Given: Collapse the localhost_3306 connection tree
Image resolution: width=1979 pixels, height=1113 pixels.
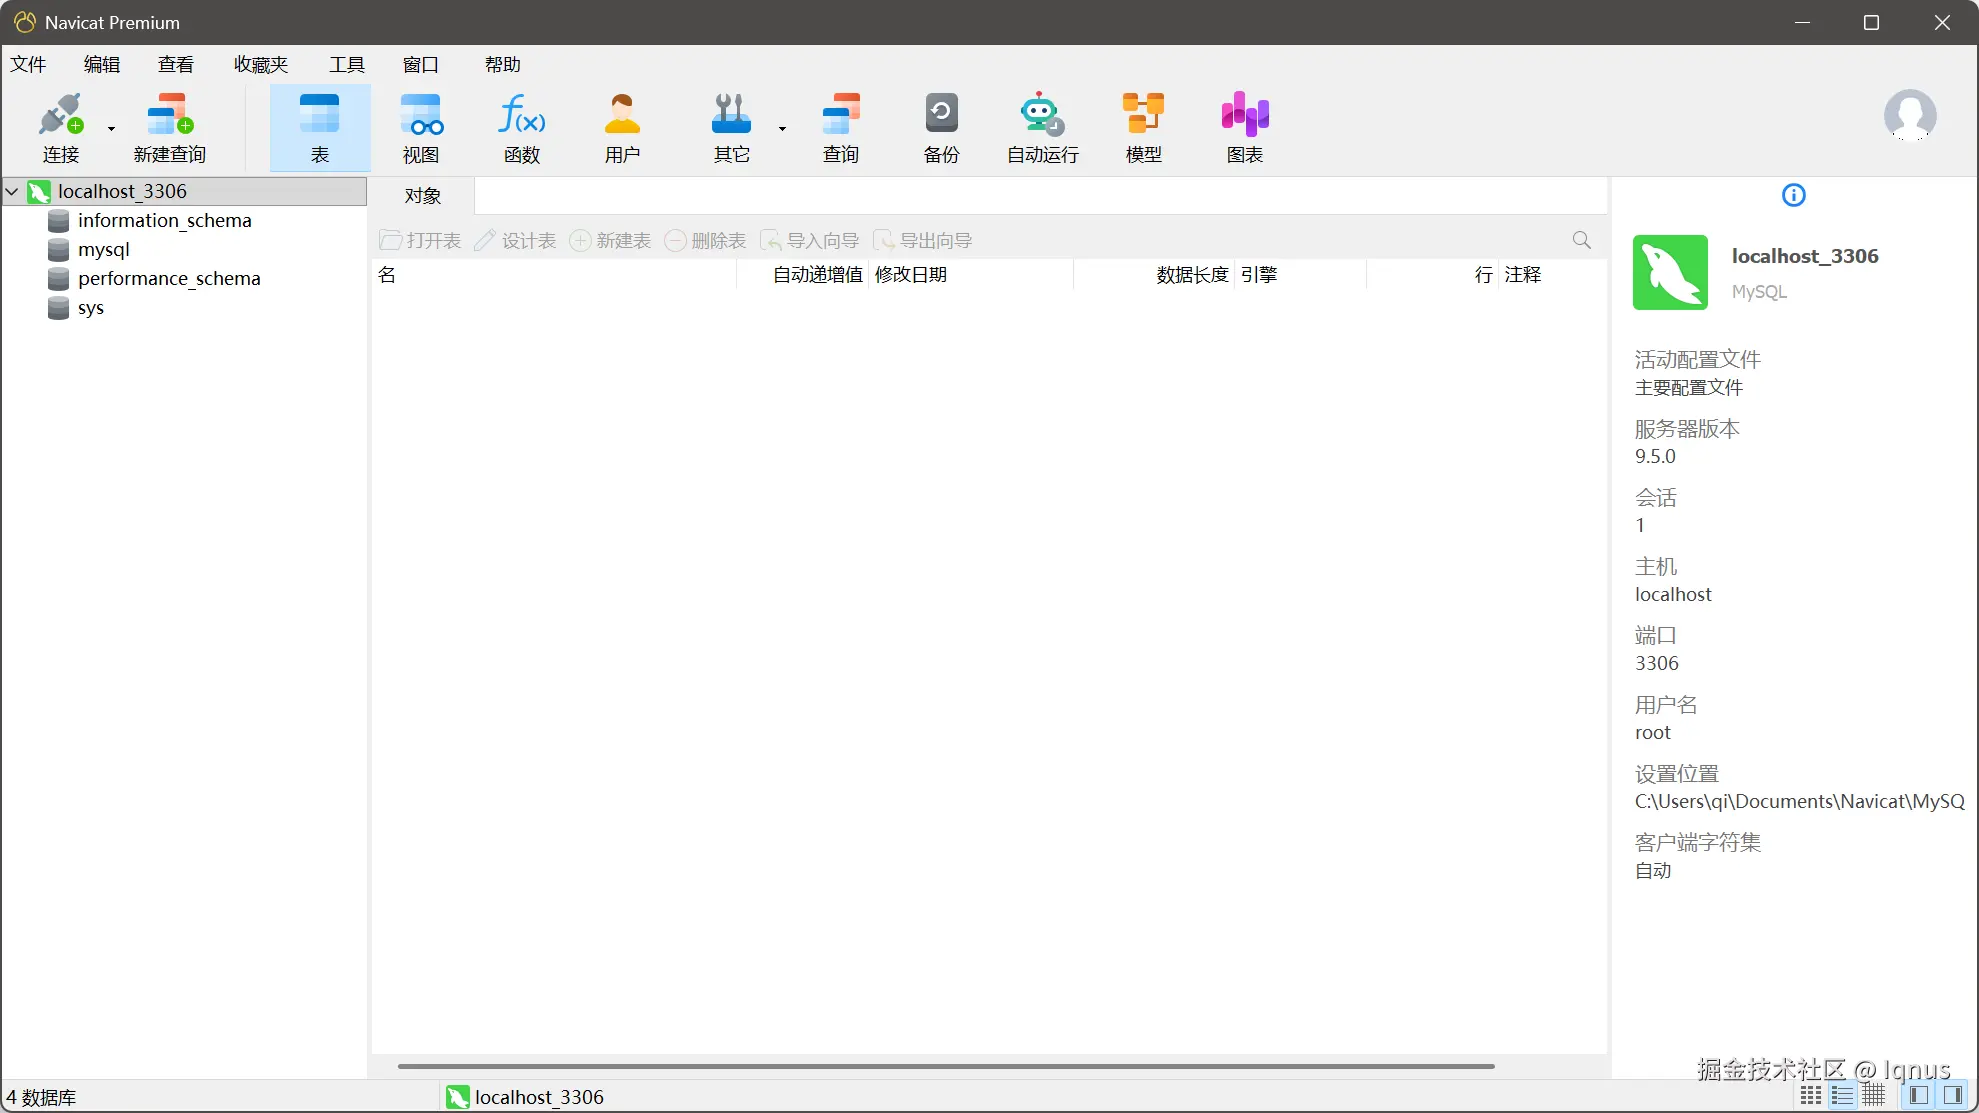Looking at the screenshot, I should [12, 191].
